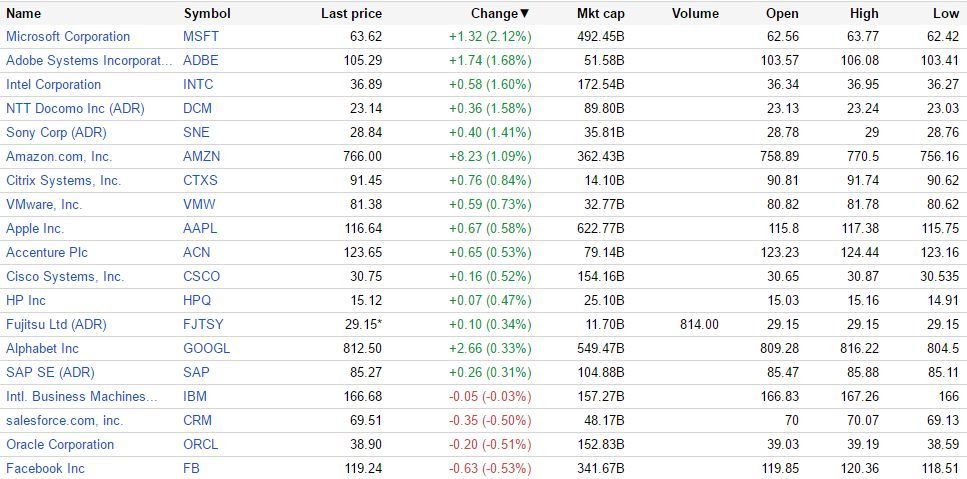Open the Intl. Business Machines link
Screen dimensions: 967x479
point(82,397)
